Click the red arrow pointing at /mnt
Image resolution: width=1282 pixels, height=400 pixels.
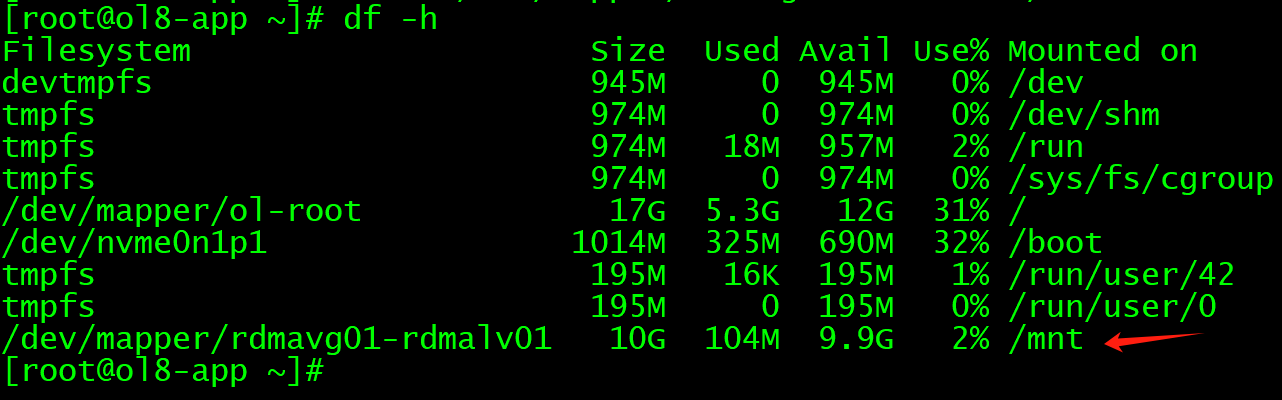[1153, 341]
